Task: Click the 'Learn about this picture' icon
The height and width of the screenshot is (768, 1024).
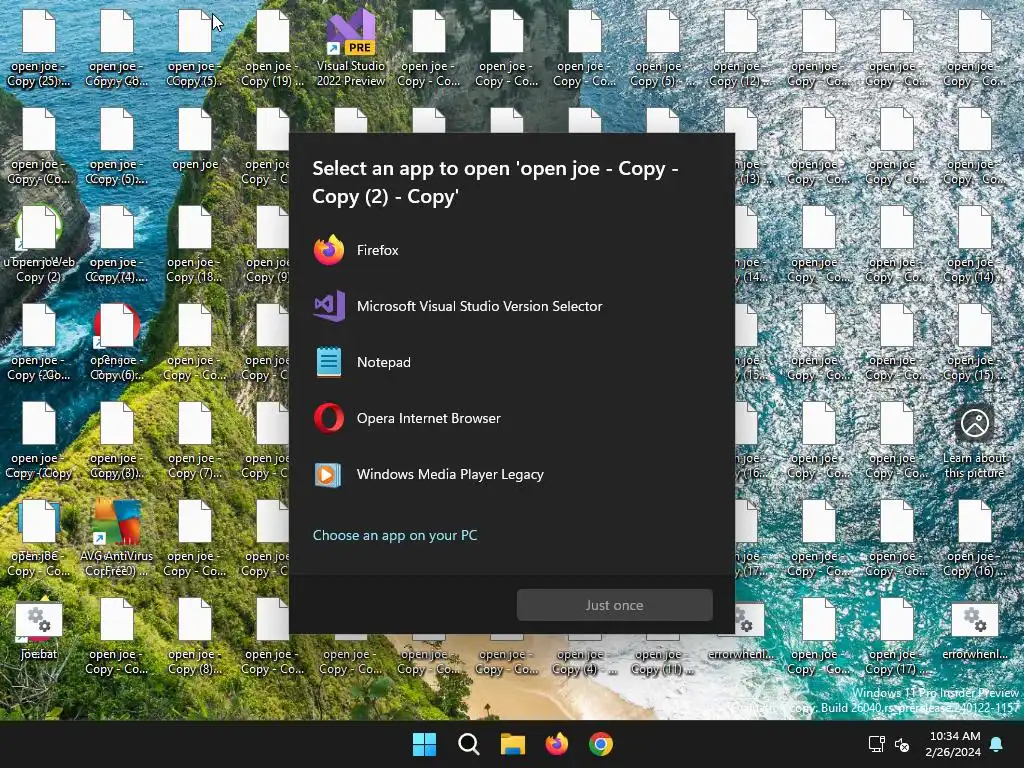Action: click(974, 441)
